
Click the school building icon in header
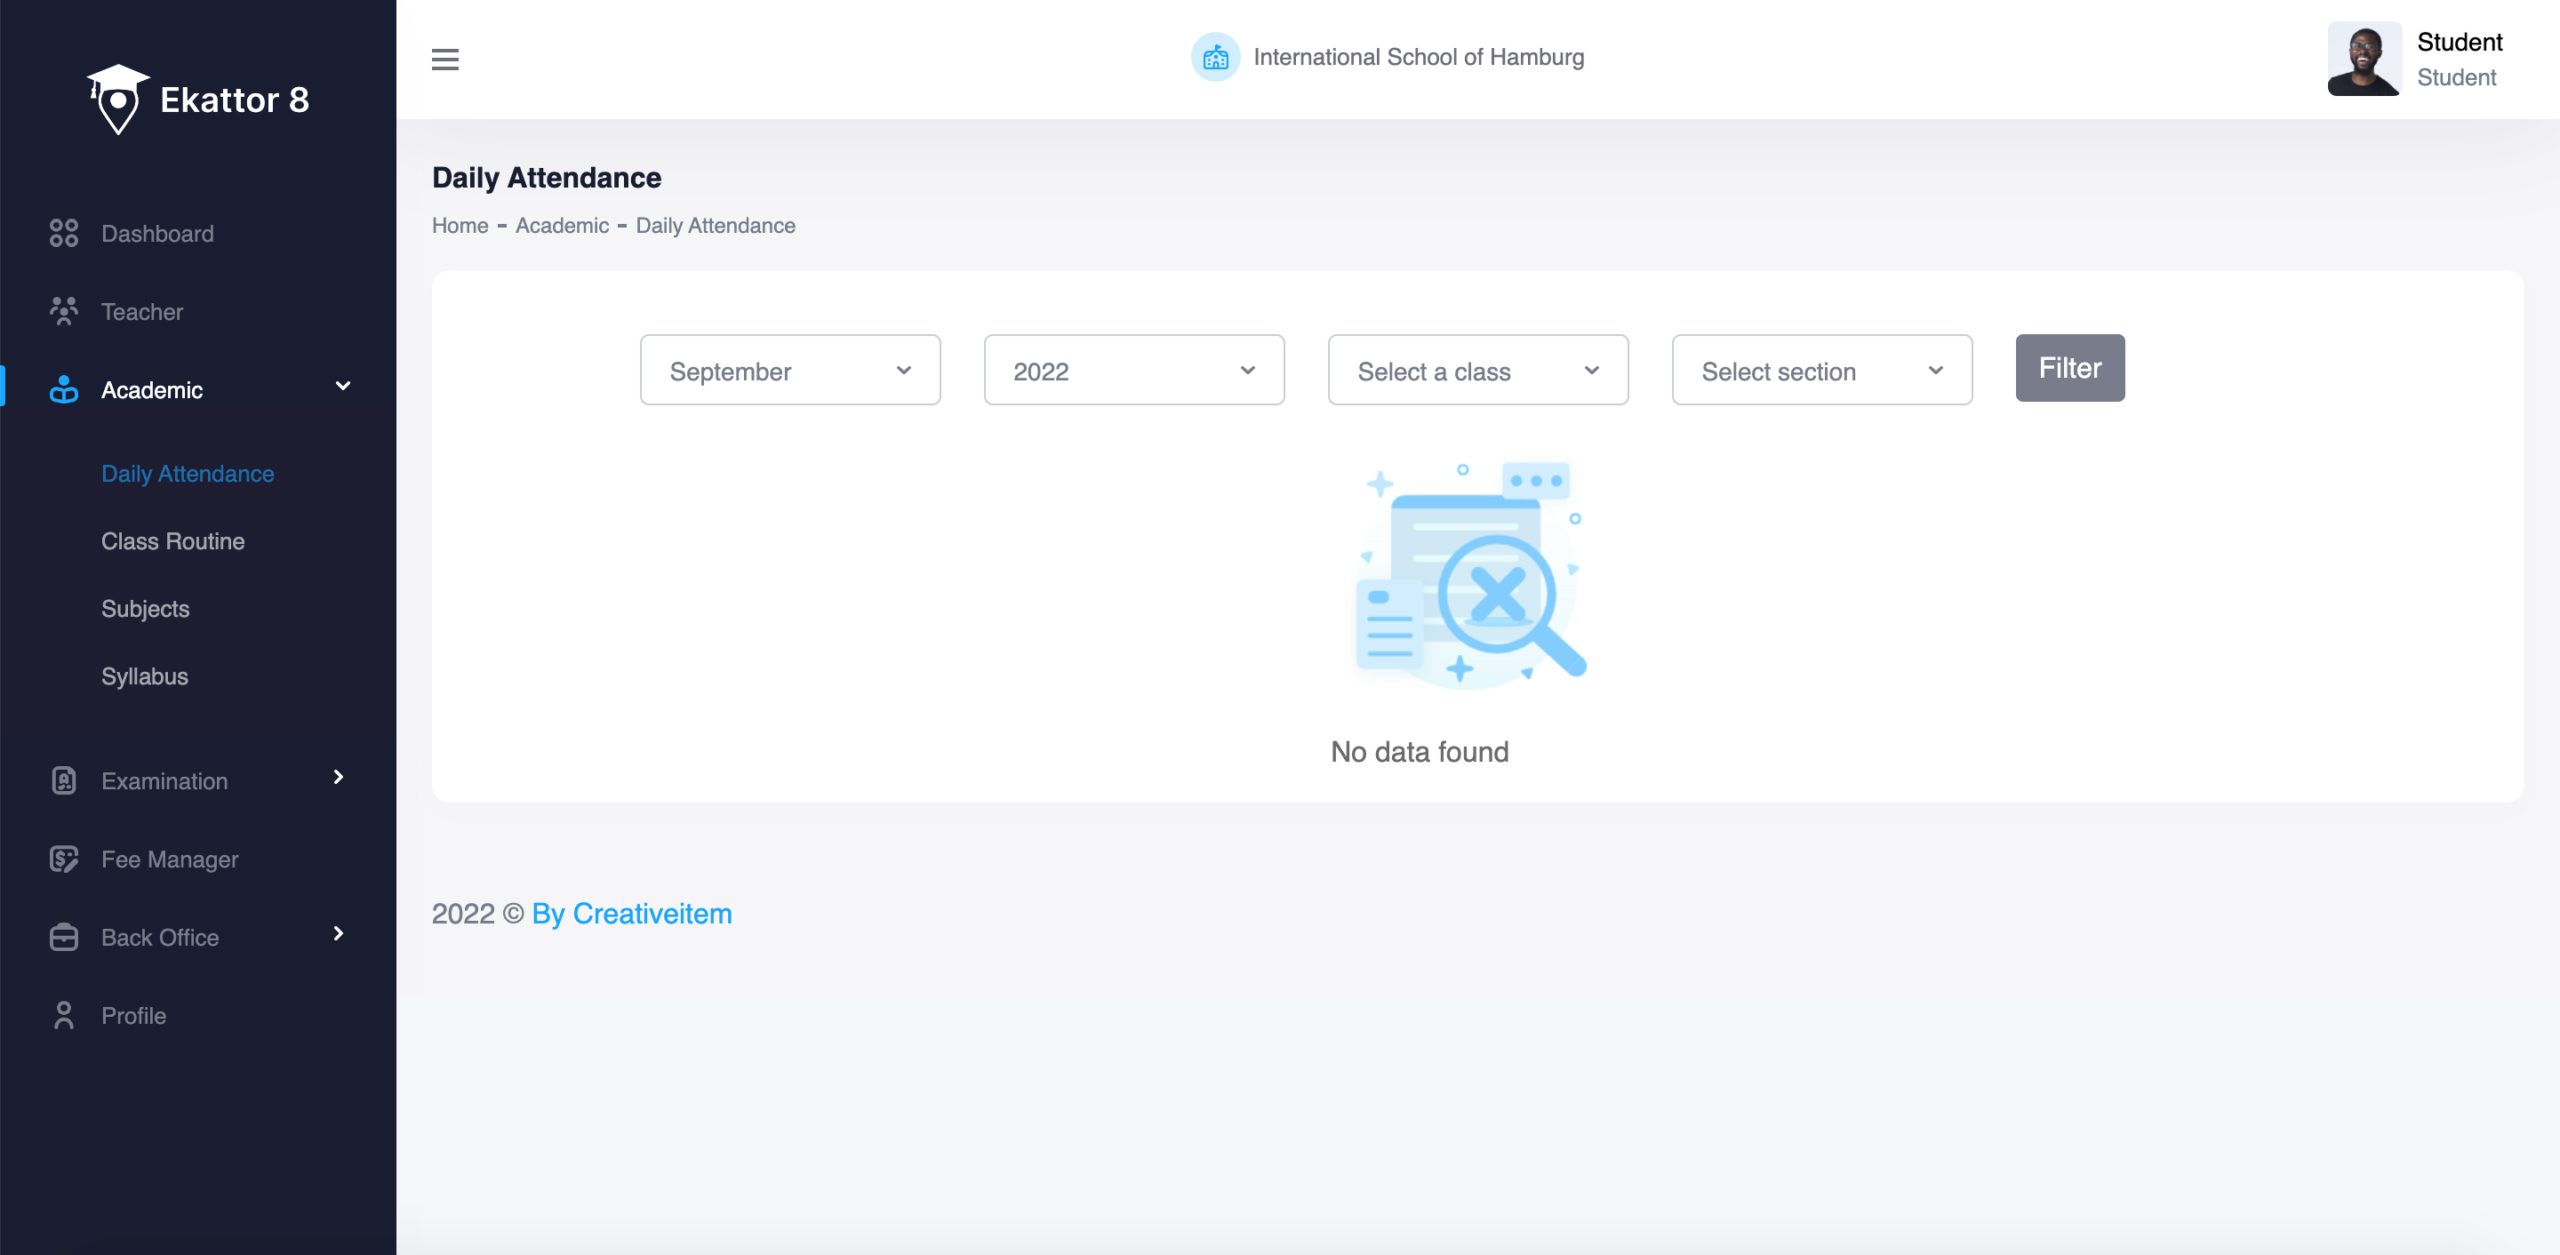(1215, 57)
